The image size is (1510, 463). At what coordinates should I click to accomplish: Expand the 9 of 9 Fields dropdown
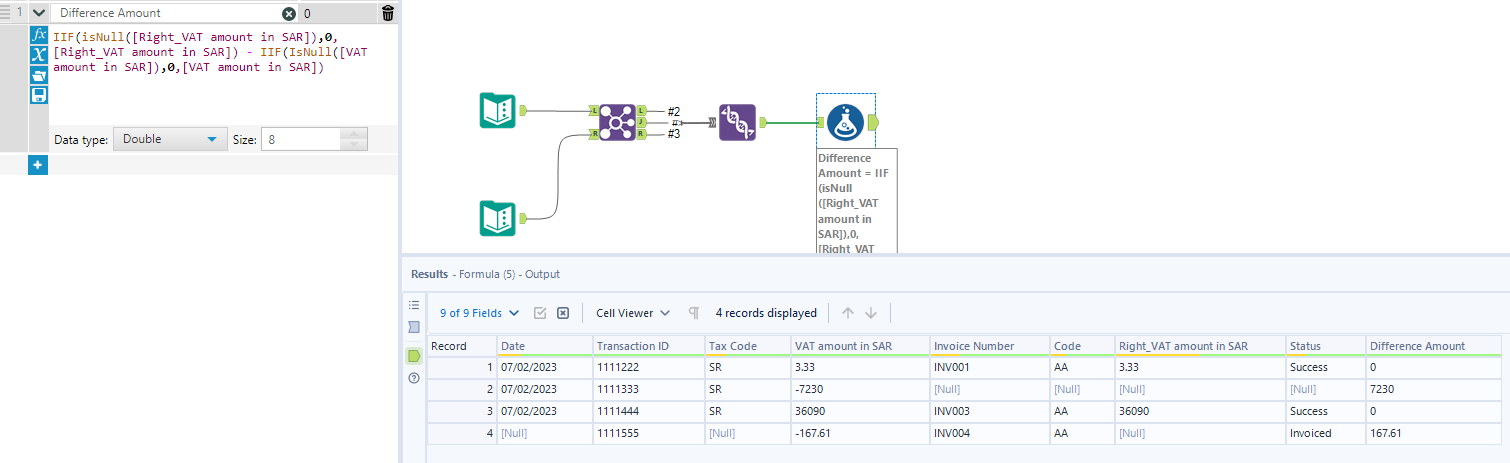point(479,313)
